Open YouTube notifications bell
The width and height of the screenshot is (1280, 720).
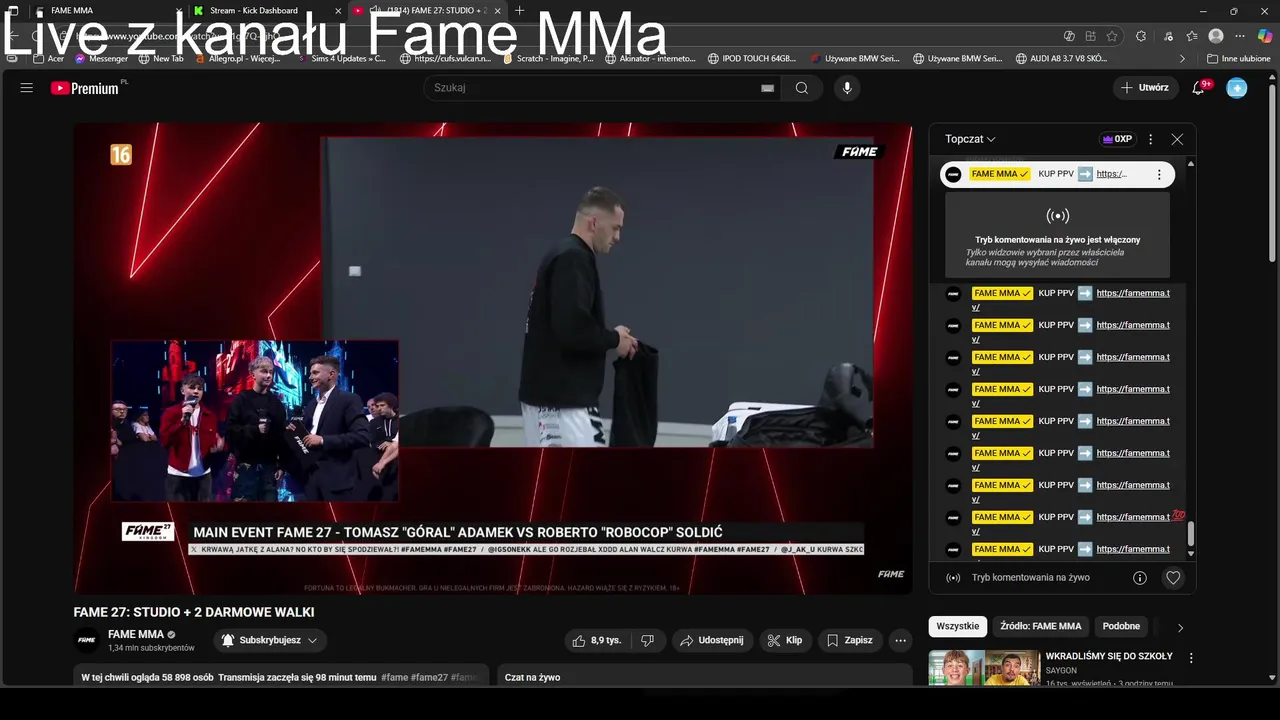1198,88
